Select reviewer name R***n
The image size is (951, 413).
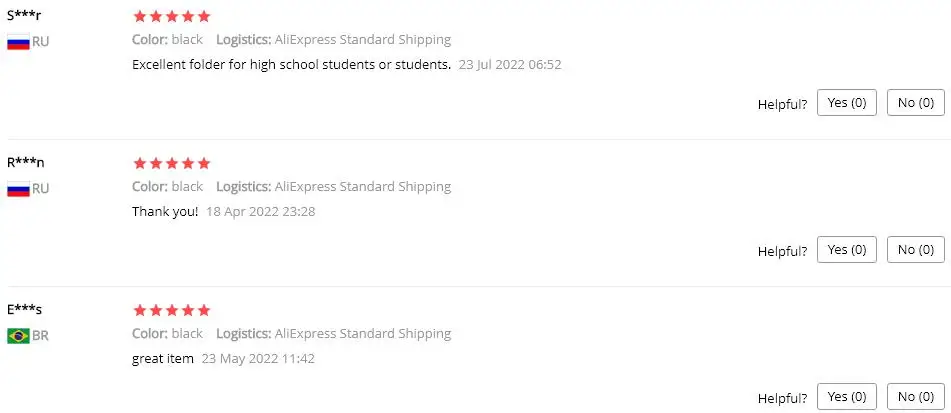[26, 162]
